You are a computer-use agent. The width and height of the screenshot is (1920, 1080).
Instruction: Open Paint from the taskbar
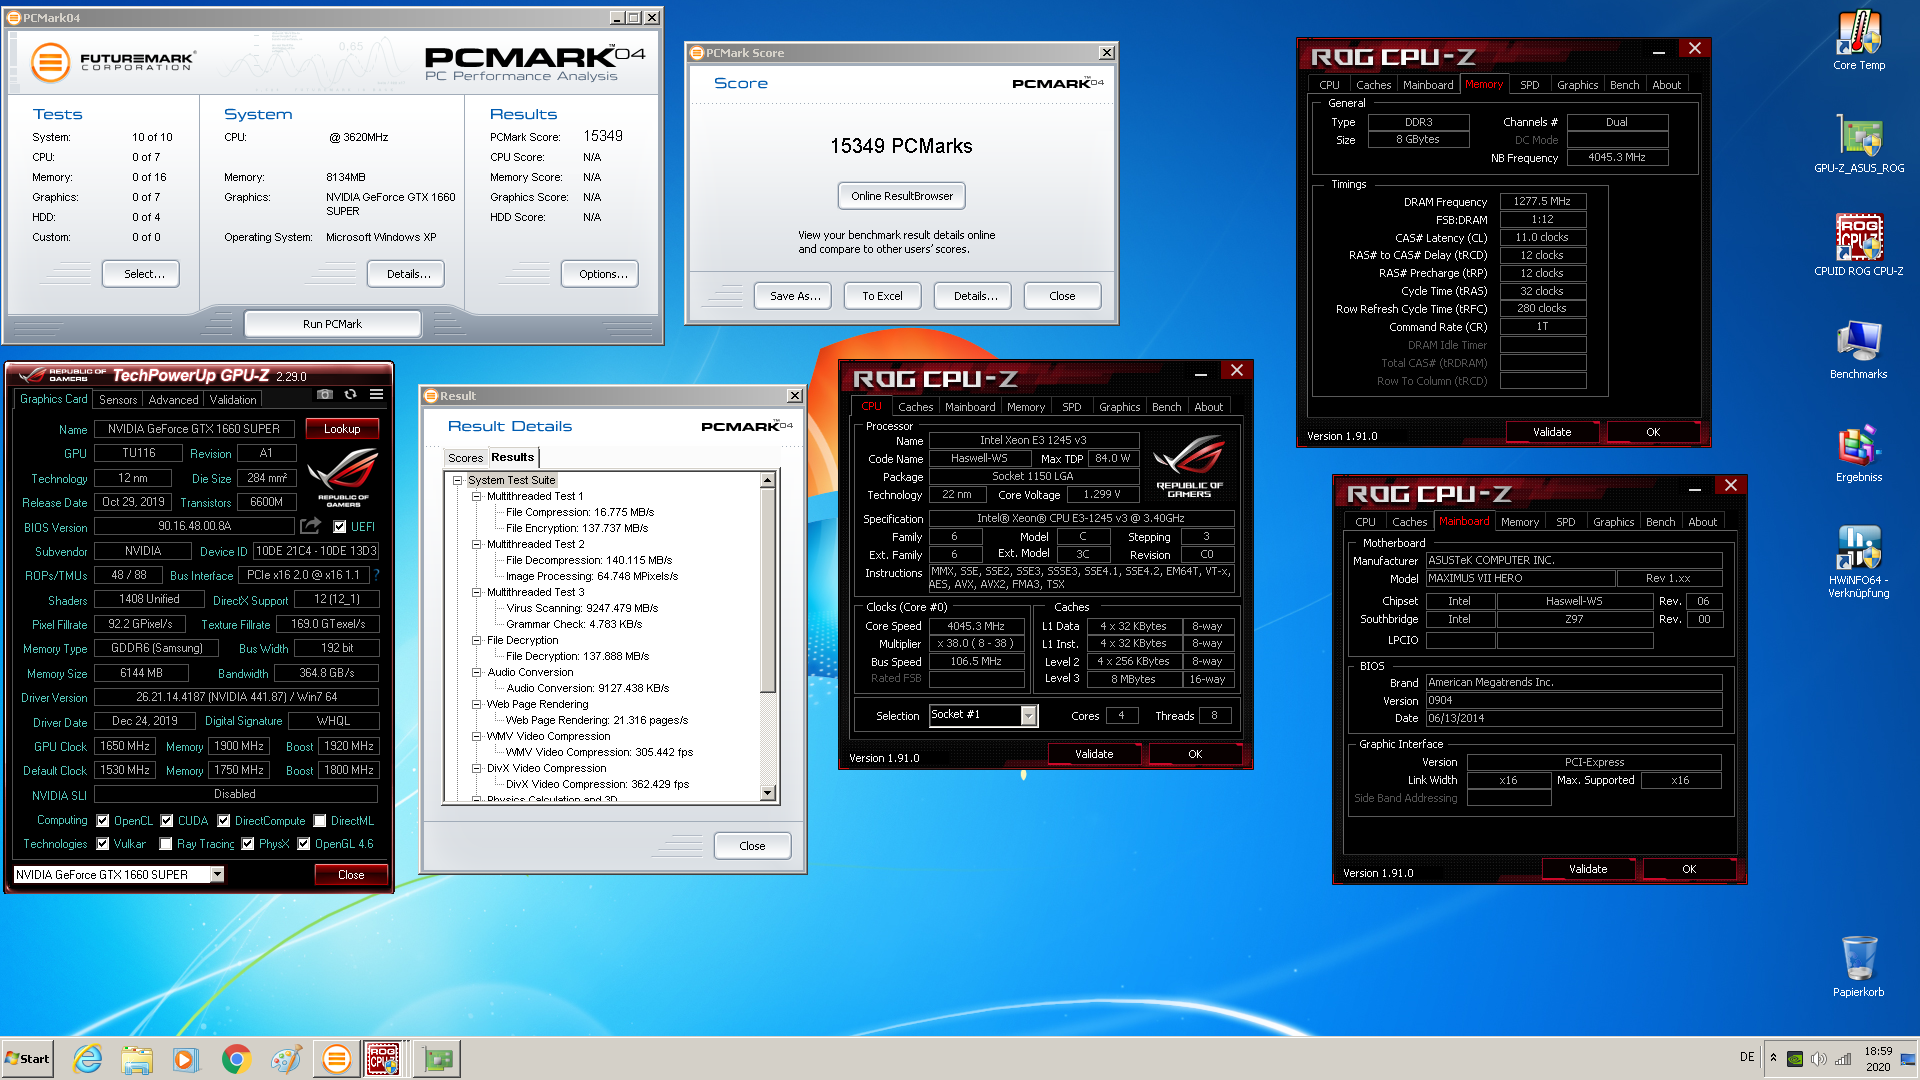286,1059
